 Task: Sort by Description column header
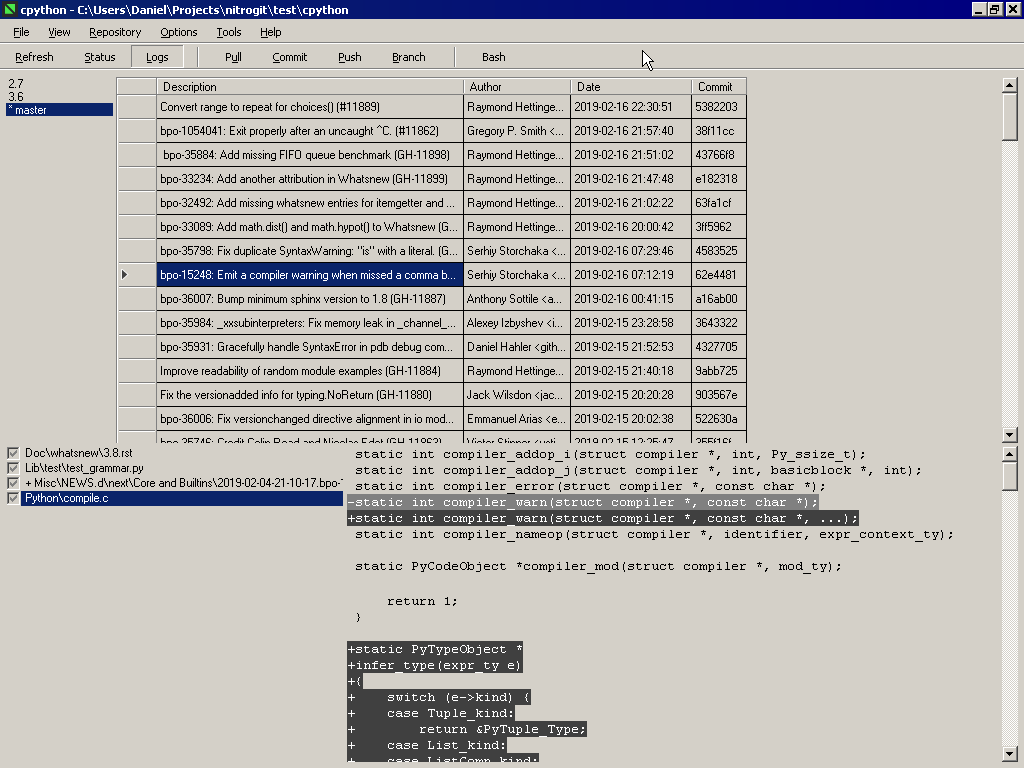click(310, 86)
